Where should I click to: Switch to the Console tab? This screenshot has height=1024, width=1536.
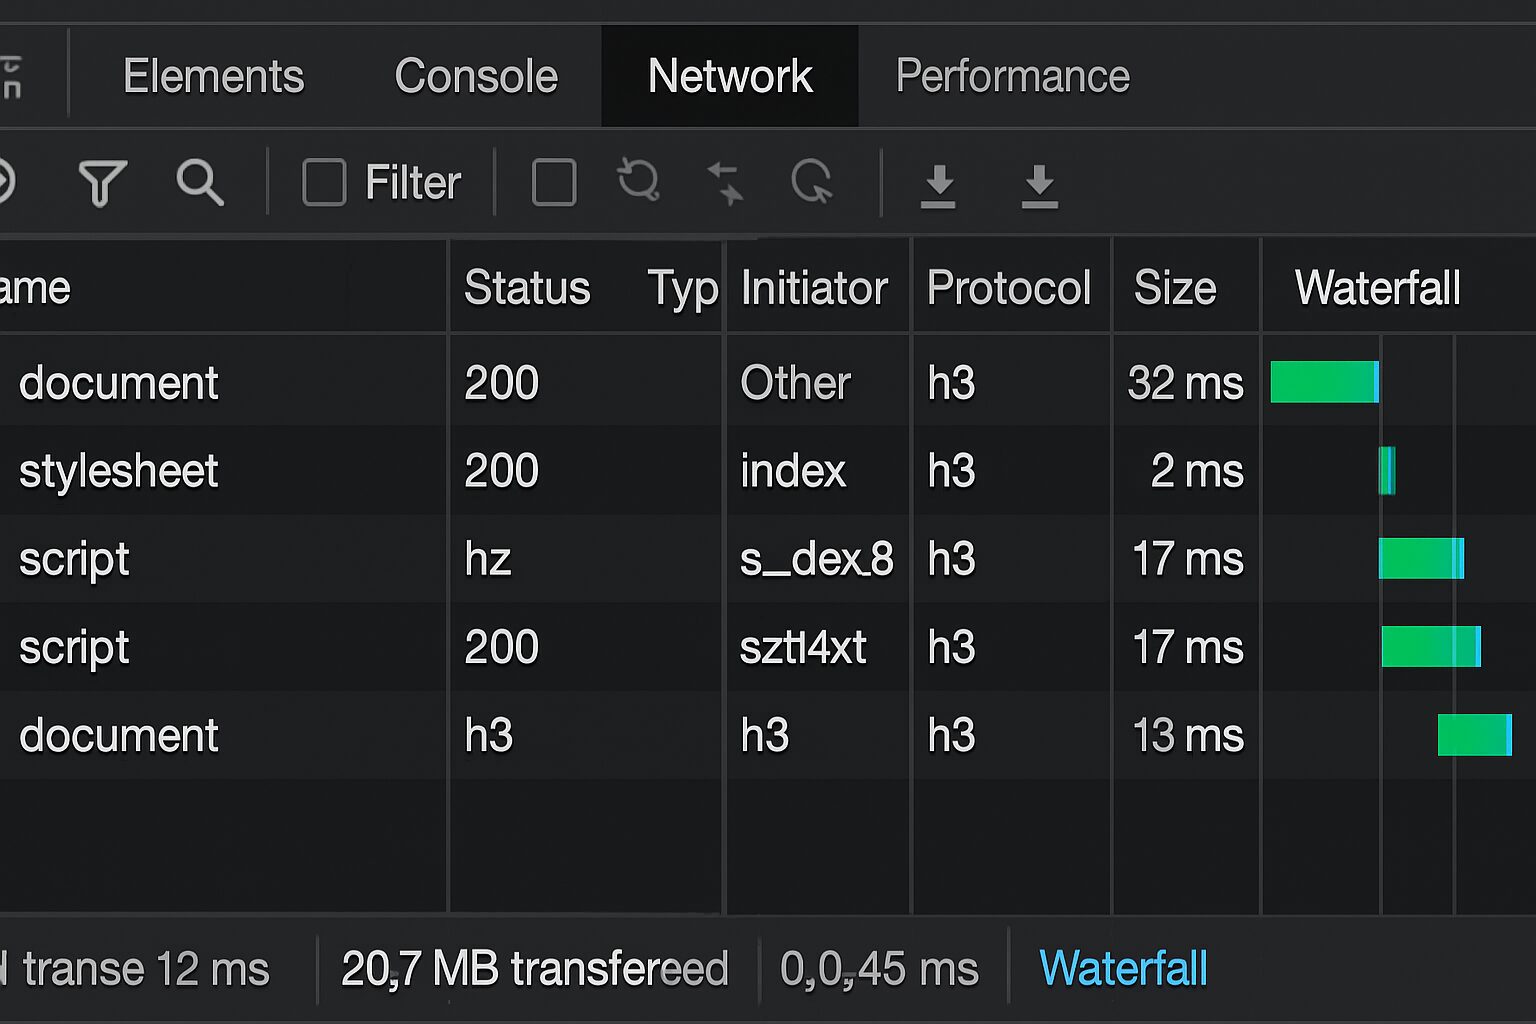(x=476, y=76)
